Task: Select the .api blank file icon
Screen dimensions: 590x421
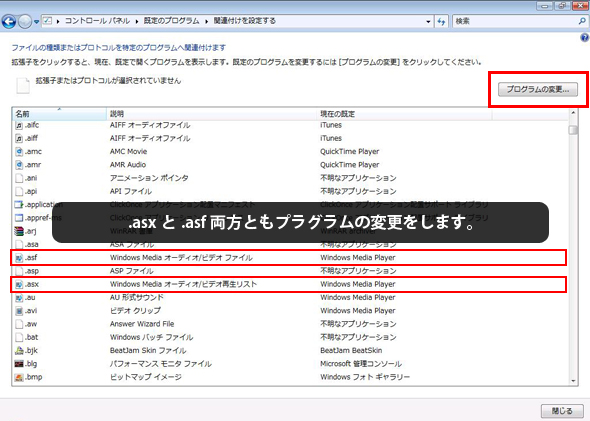Action: pos(19,191)
